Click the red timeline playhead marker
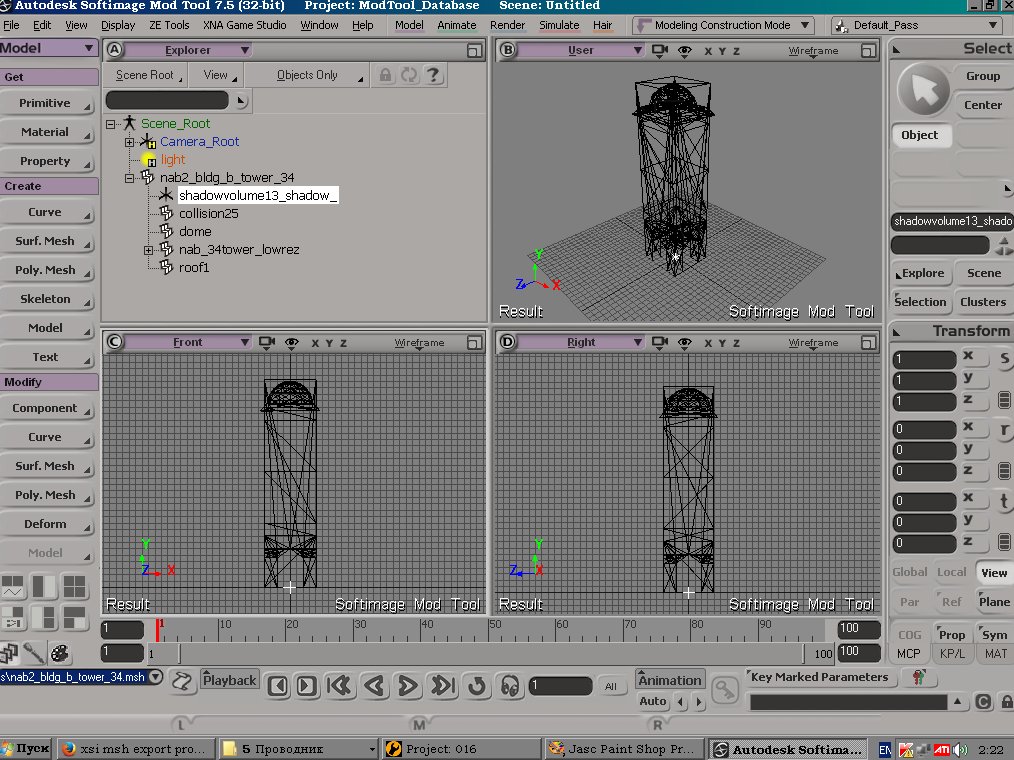Image resolution: width=1014 pixels, height=760 pixels. 158,630
